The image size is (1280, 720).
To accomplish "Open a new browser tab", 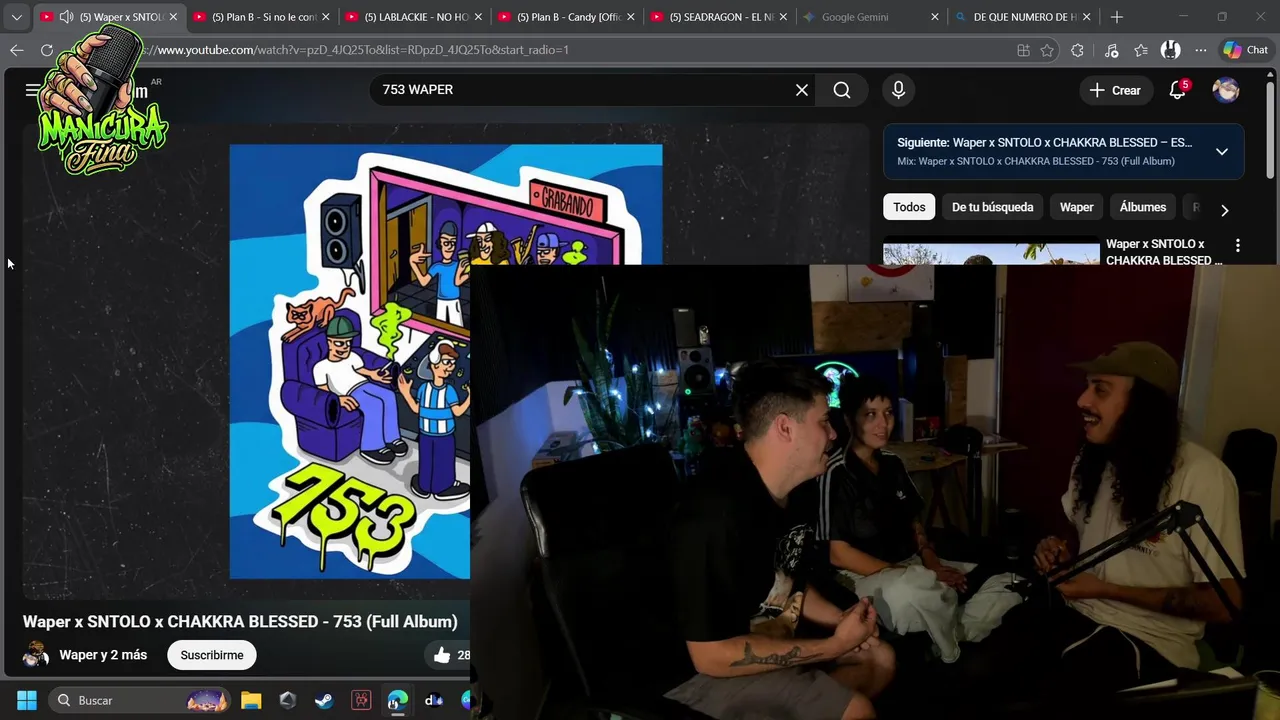I will pyautogui.click(x=1117, y=17).
